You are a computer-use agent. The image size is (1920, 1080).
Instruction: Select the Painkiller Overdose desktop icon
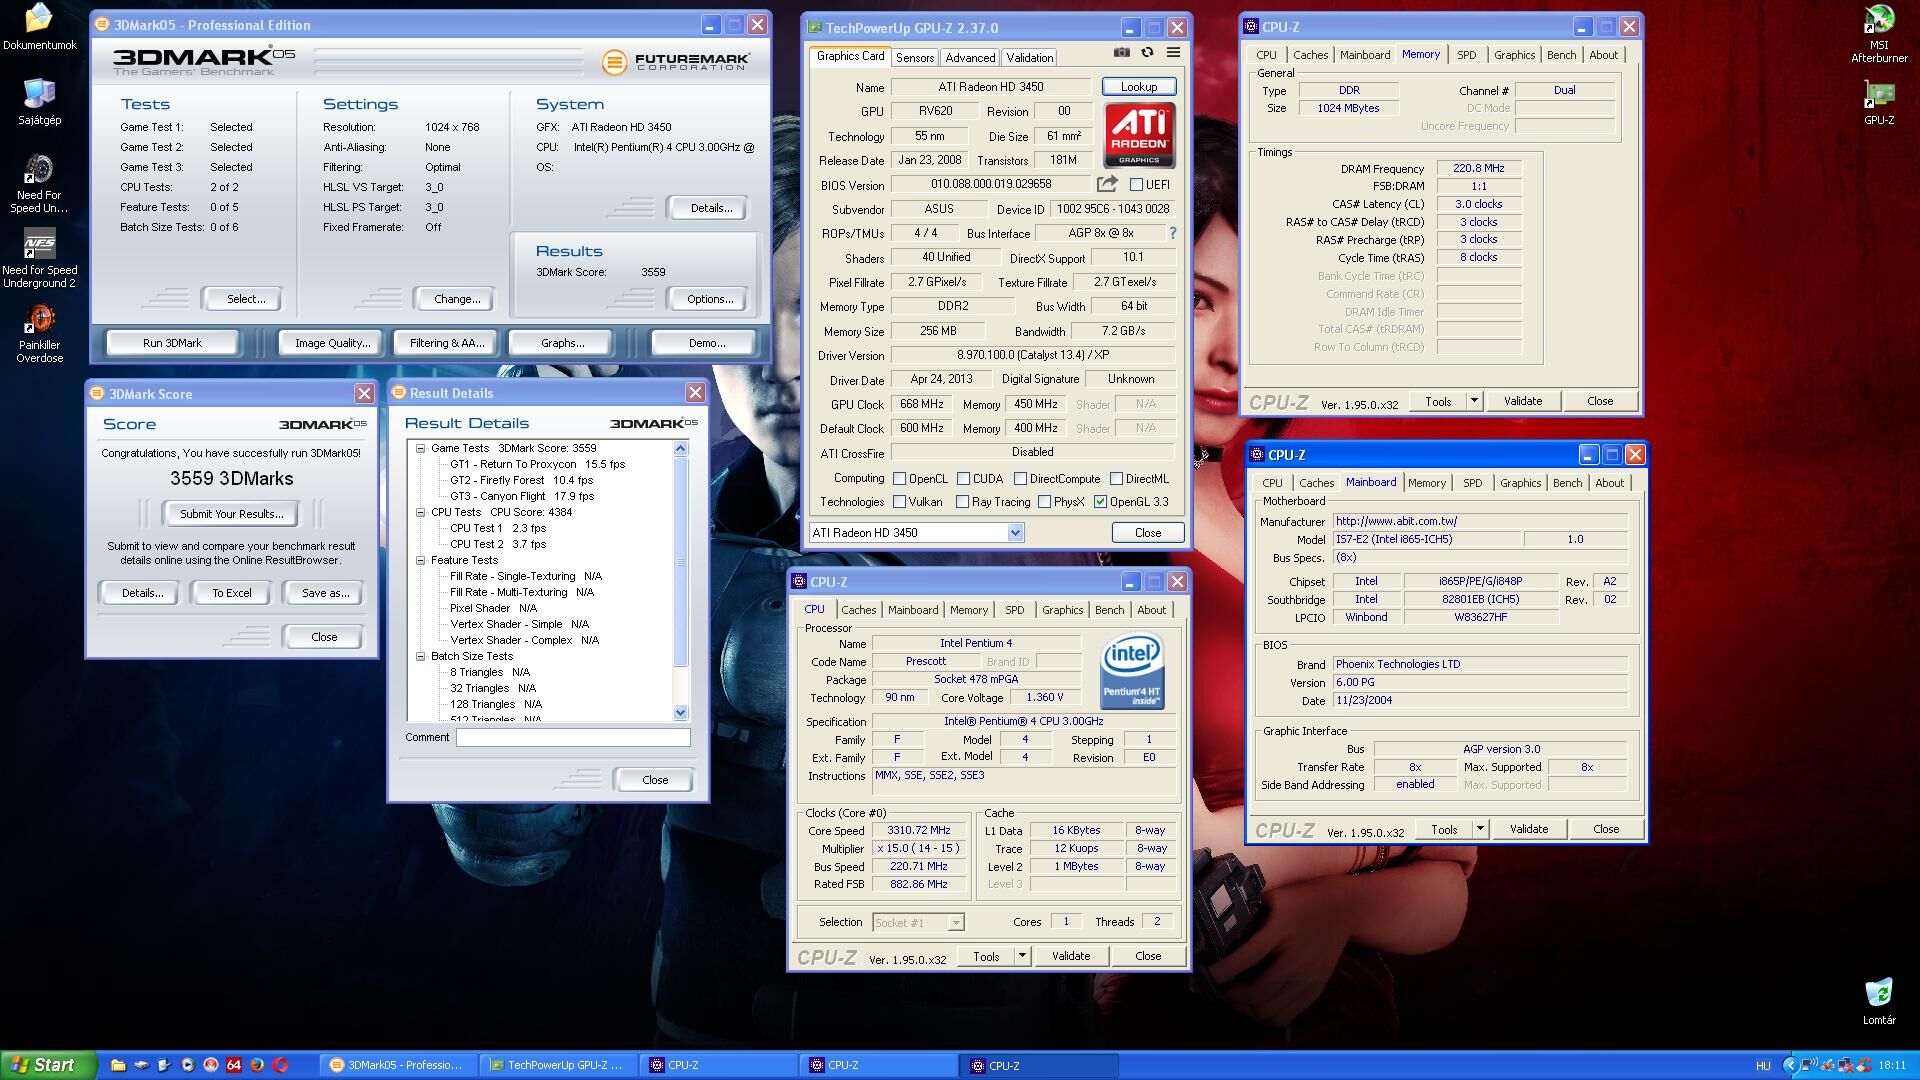pos(39,334)
